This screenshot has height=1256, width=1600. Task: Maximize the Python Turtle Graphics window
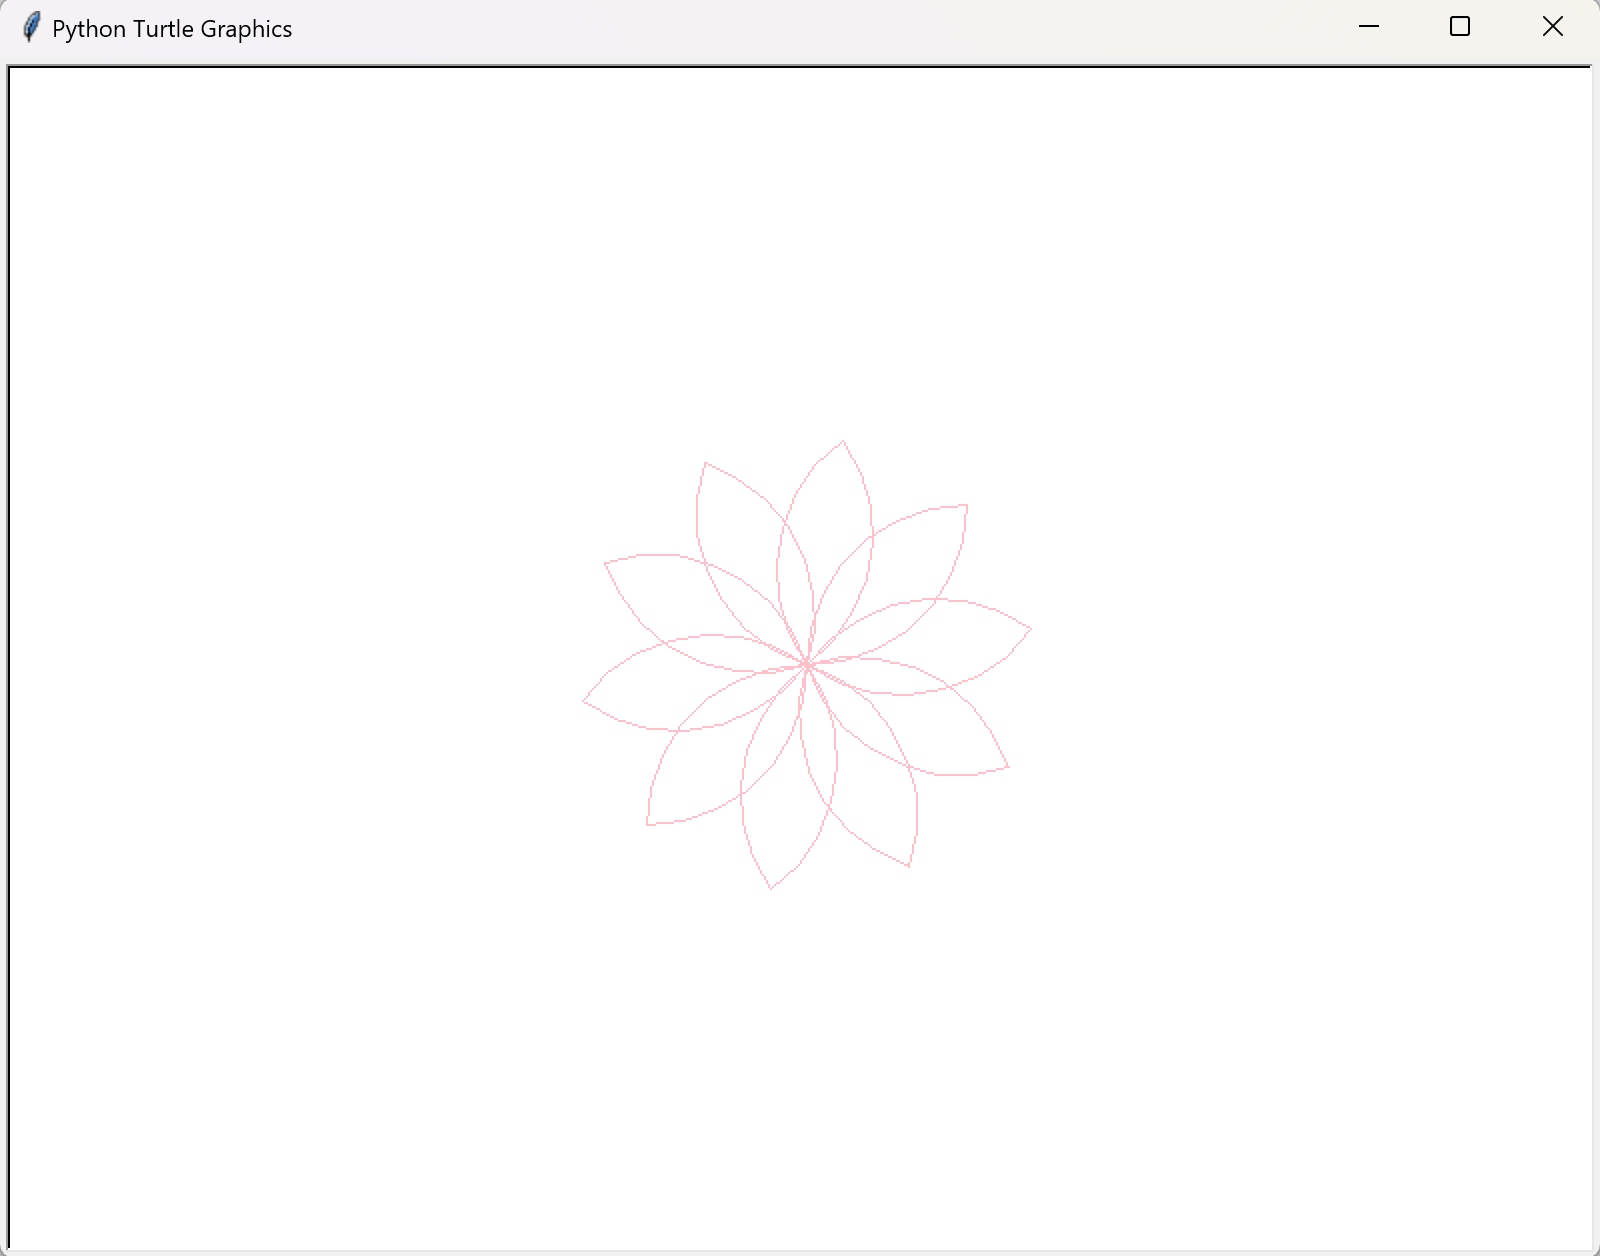pos(1460,27)
